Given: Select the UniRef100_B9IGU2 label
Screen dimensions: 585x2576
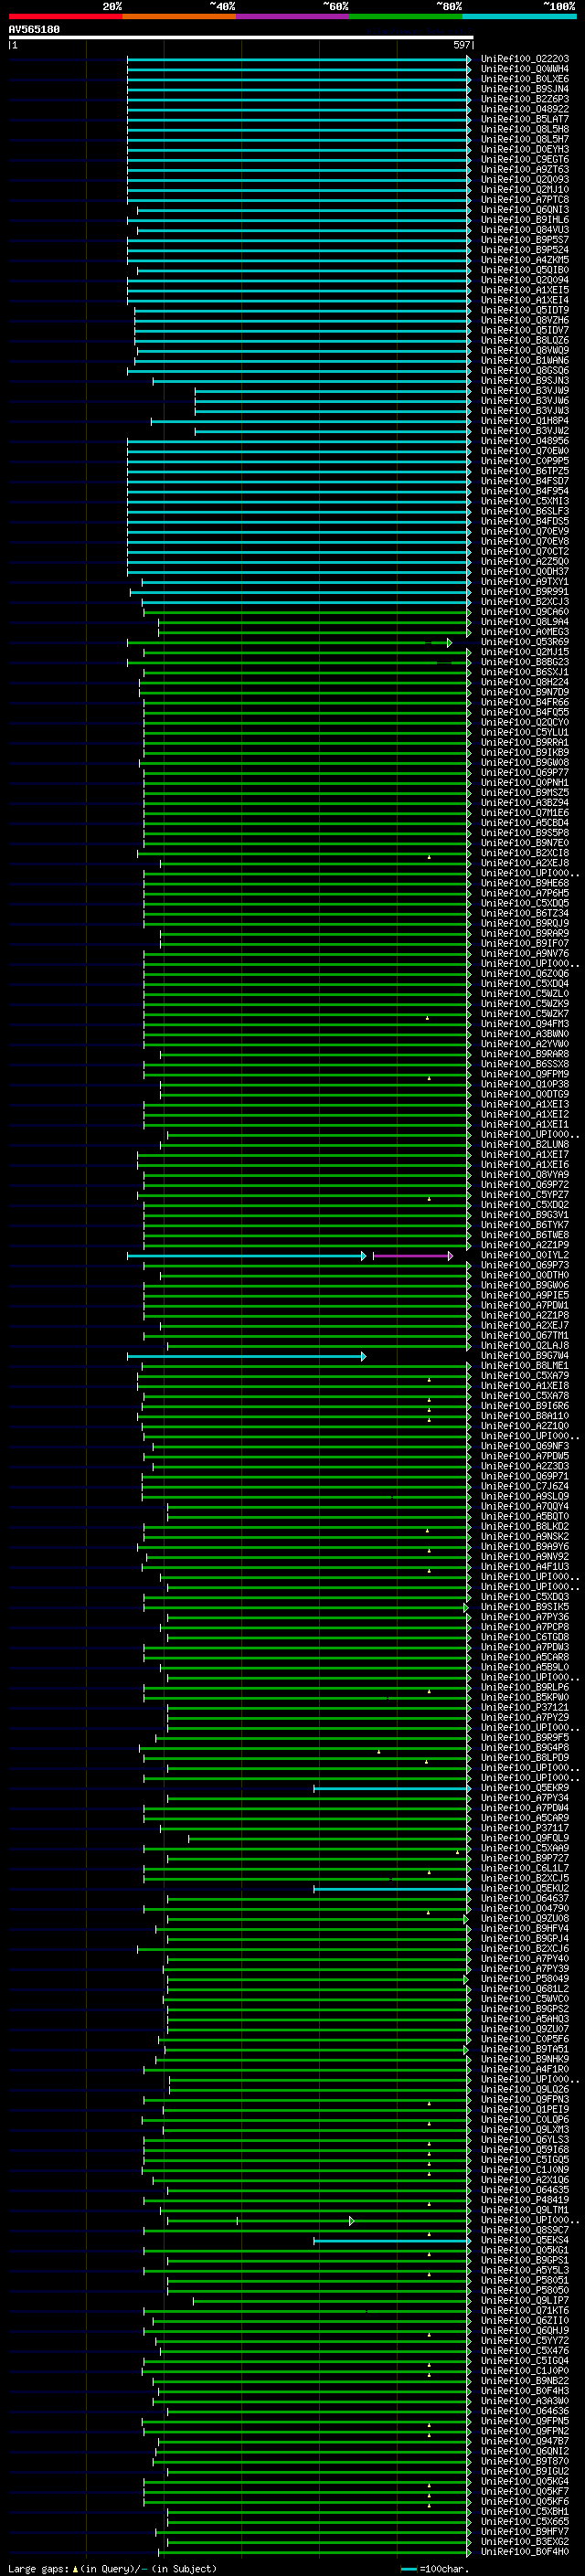Looking at the screenshot, I should 525,2473.
